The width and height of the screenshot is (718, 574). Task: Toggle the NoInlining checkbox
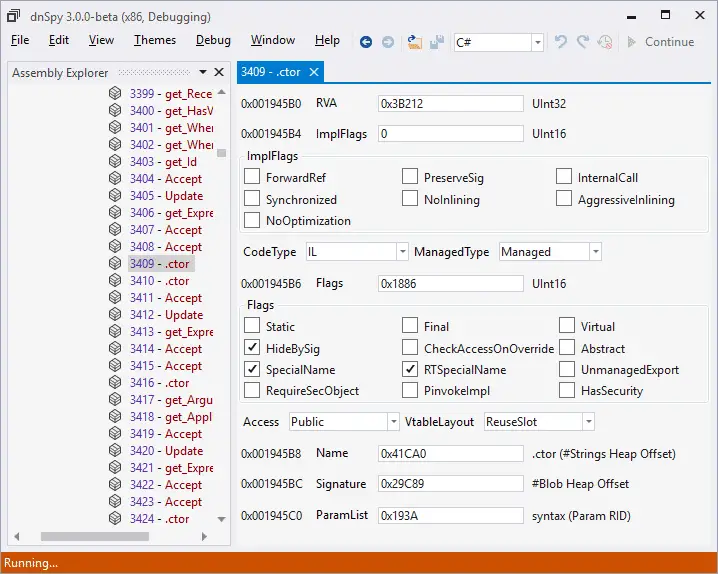pos(410,199)
